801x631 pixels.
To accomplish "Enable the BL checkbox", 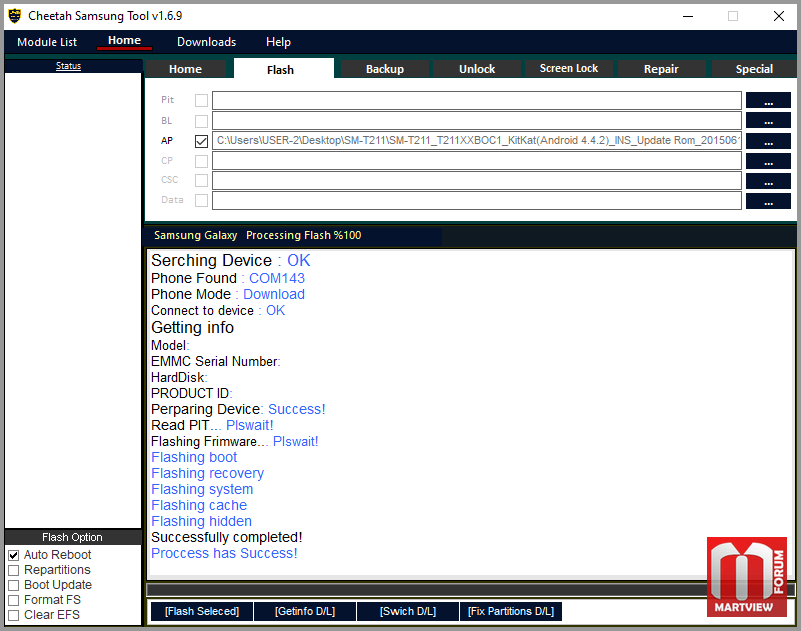I will click(201, 121).
